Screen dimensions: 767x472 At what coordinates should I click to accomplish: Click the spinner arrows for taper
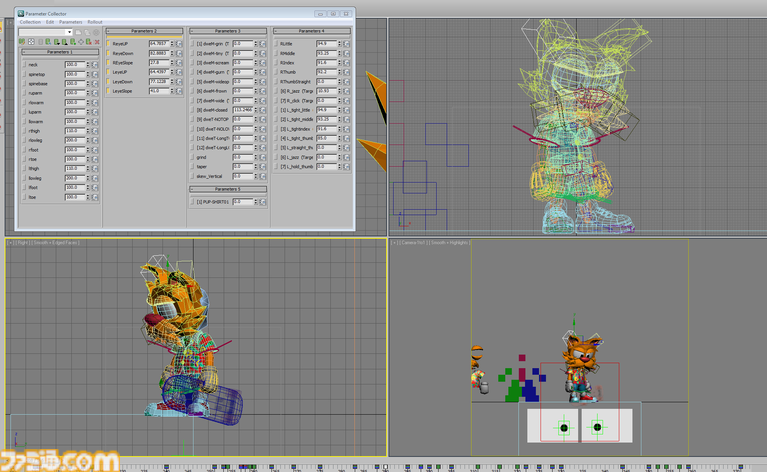(x=256, y=167)
